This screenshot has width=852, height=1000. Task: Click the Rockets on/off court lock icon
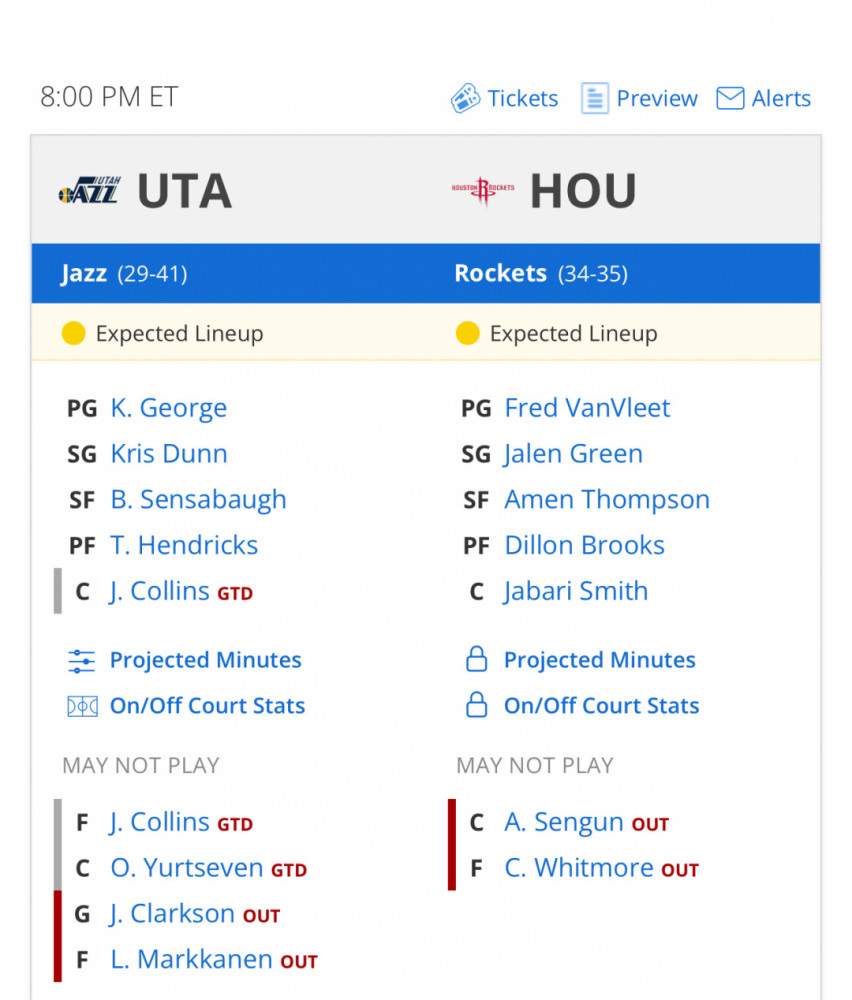click(477, 706)
